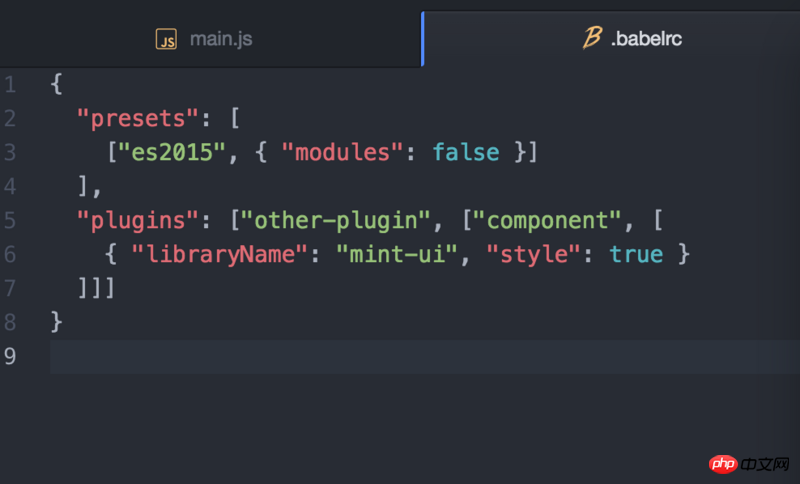Viewport: 800px width, 484px height.
Task: Click the Babel icon on .babelrc tab
Action: (x=592, y=38)
